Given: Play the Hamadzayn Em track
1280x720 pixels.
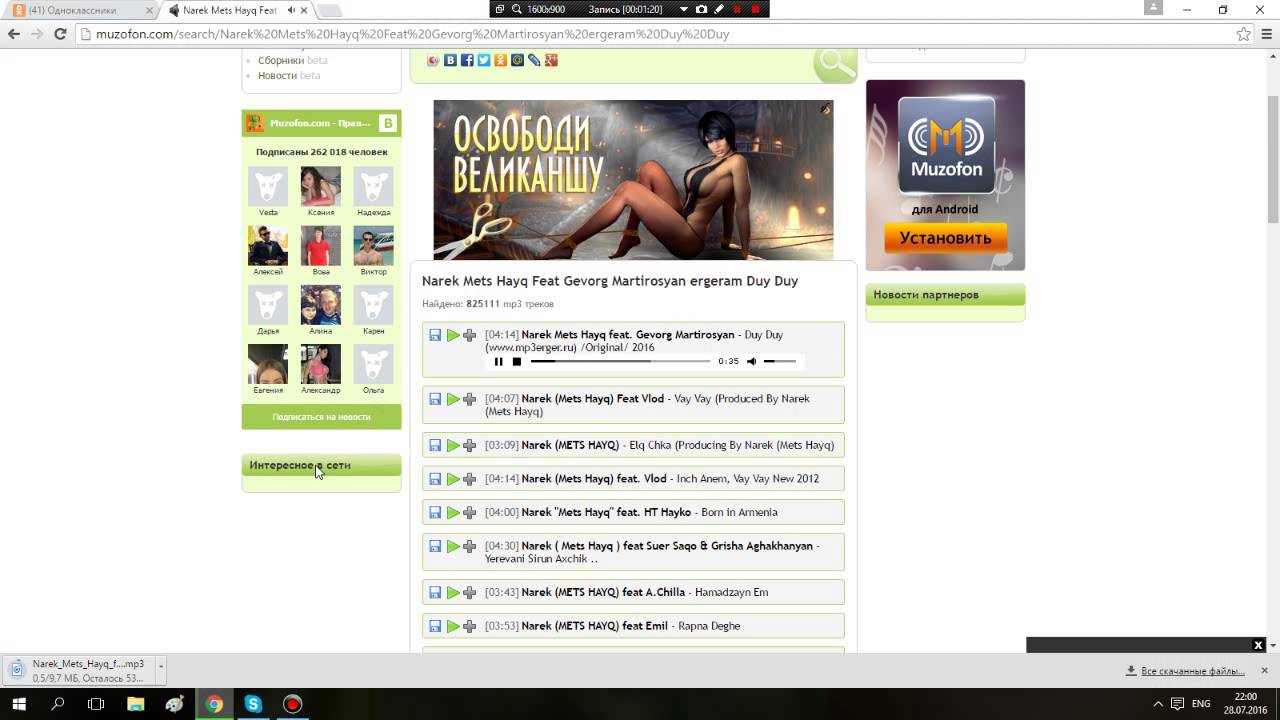Looking at the screenshot, I should (453, 592).
